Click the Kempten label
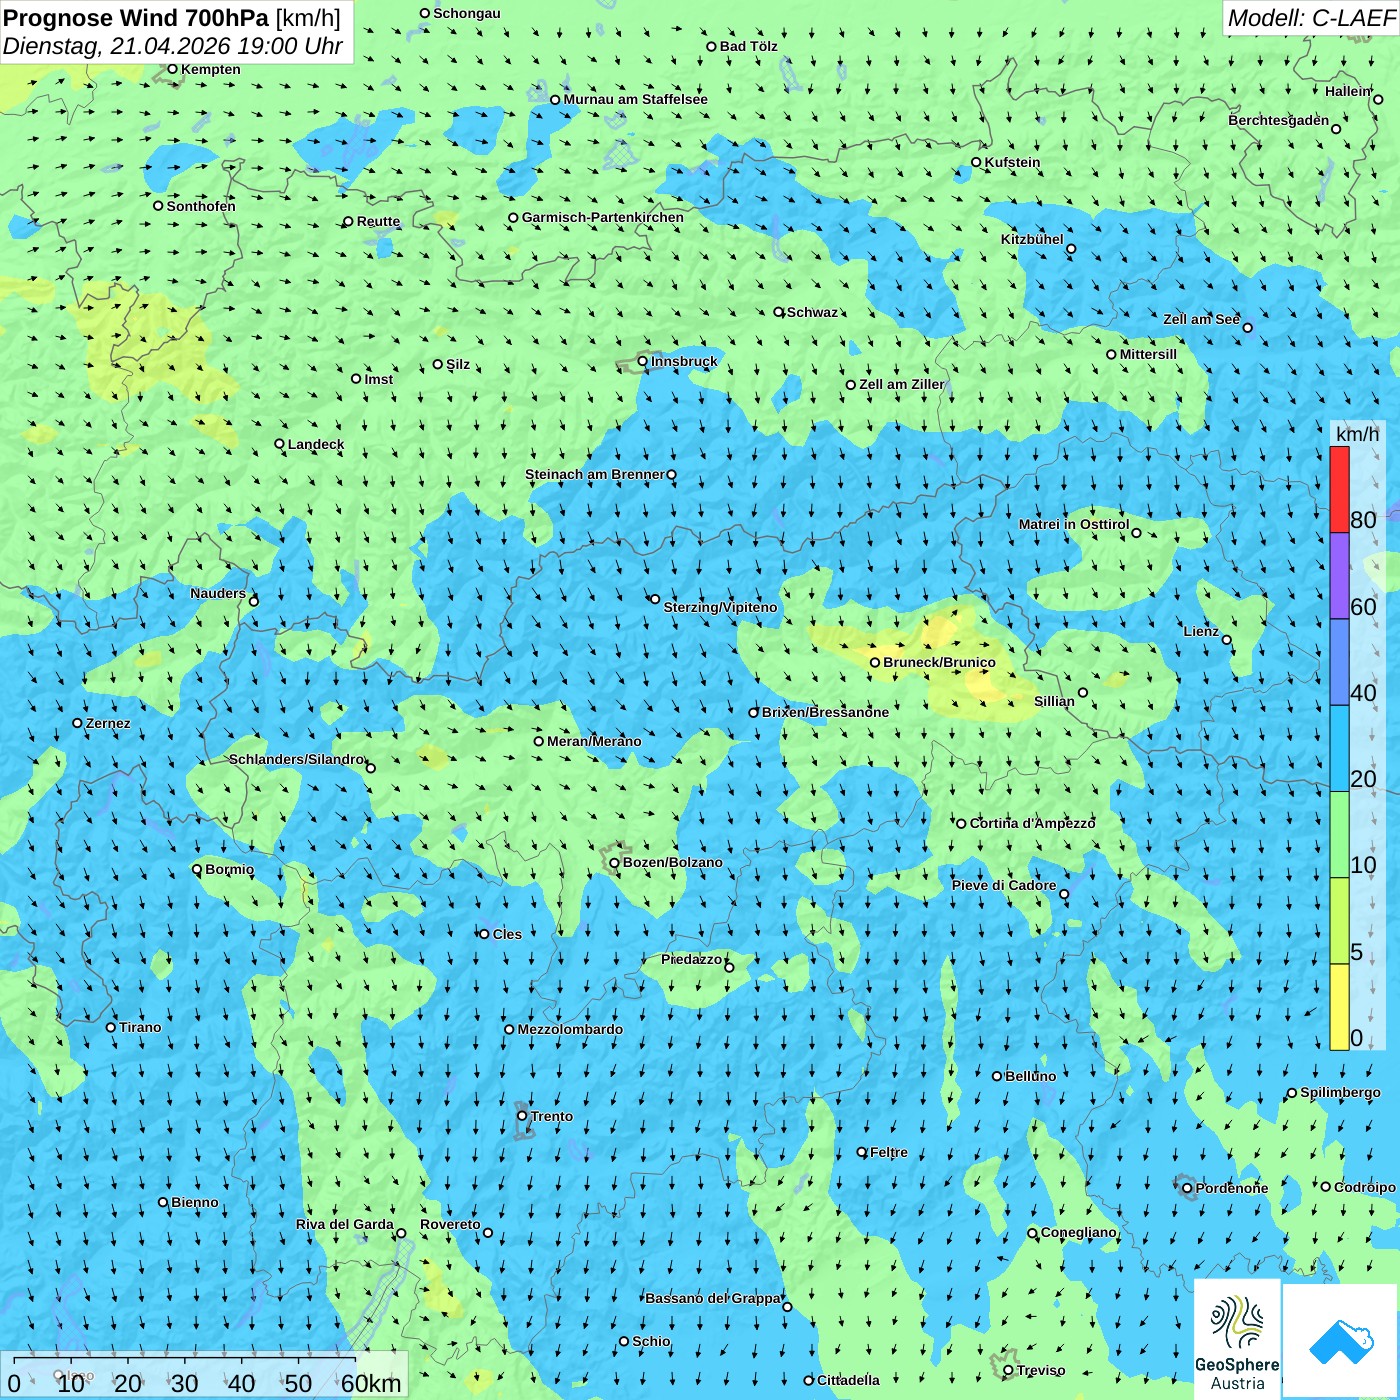This screenshot has width=1400, height=1400. coord(211,69)
